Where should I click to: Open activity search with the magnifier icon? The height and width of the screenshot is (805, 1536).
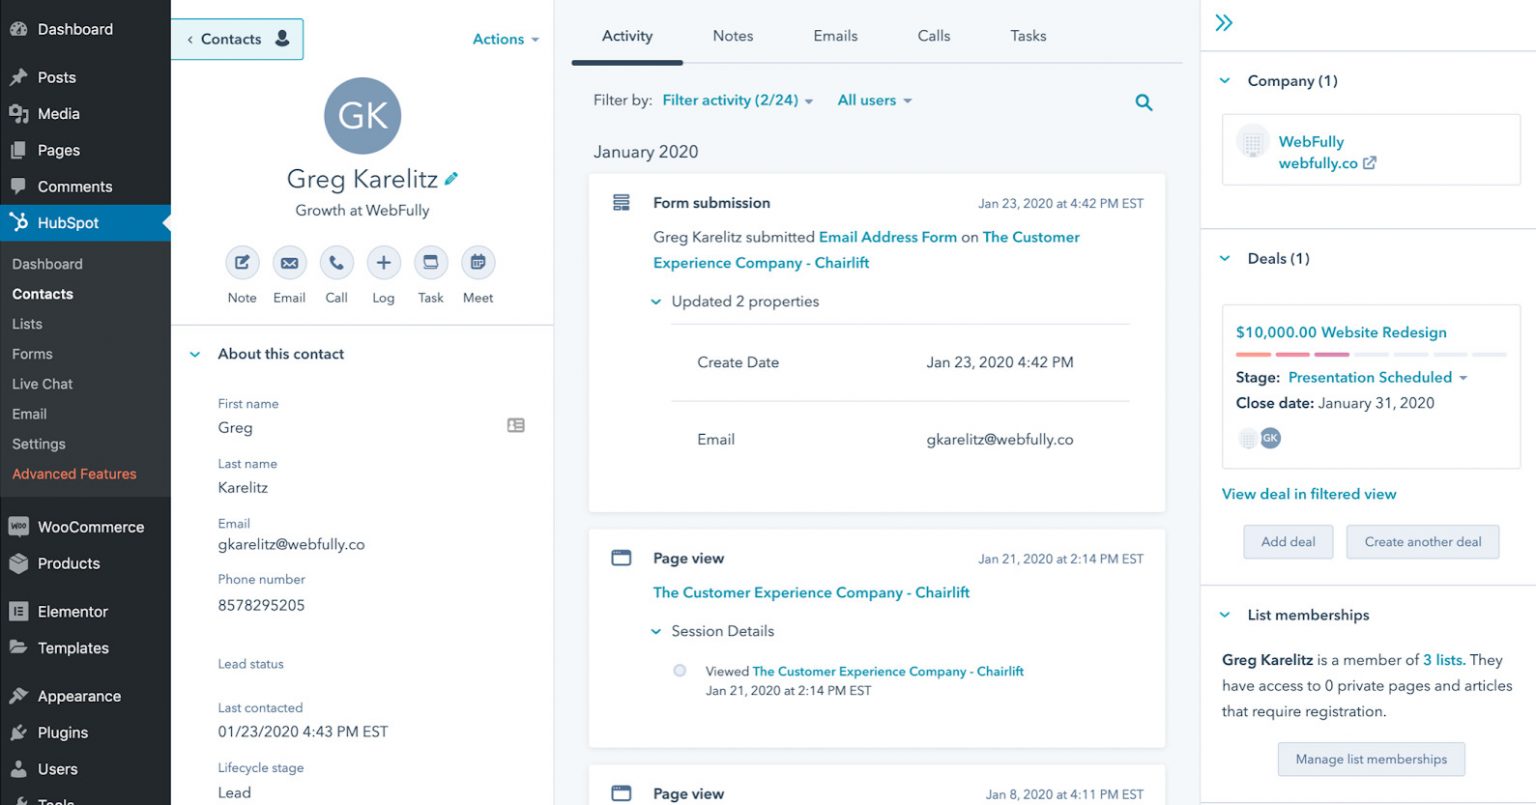(x=1143, y=101)
